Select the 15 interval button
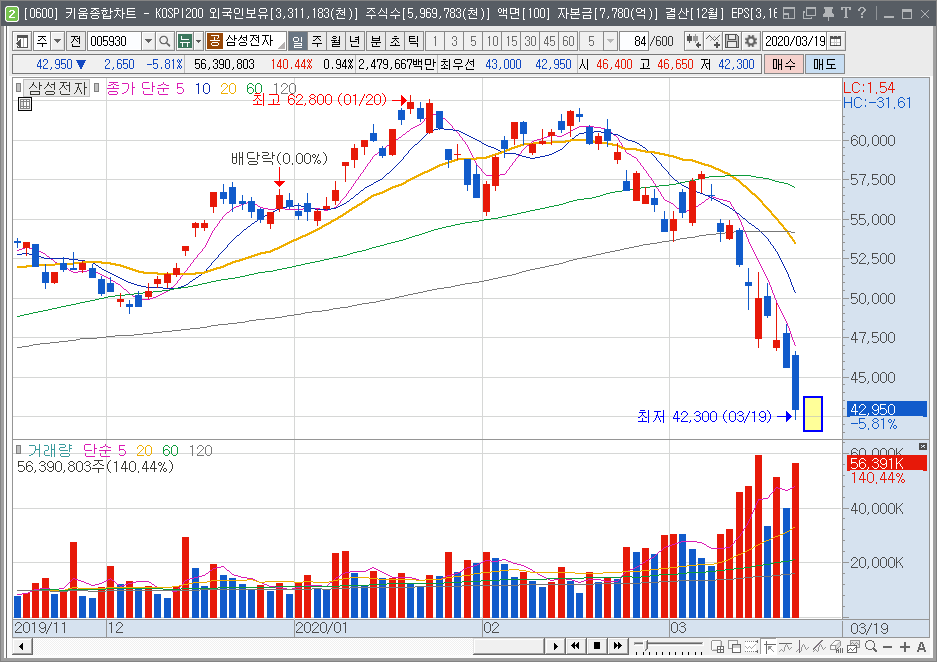Screen dimensions: 937x662 click(x=512, y=41)
